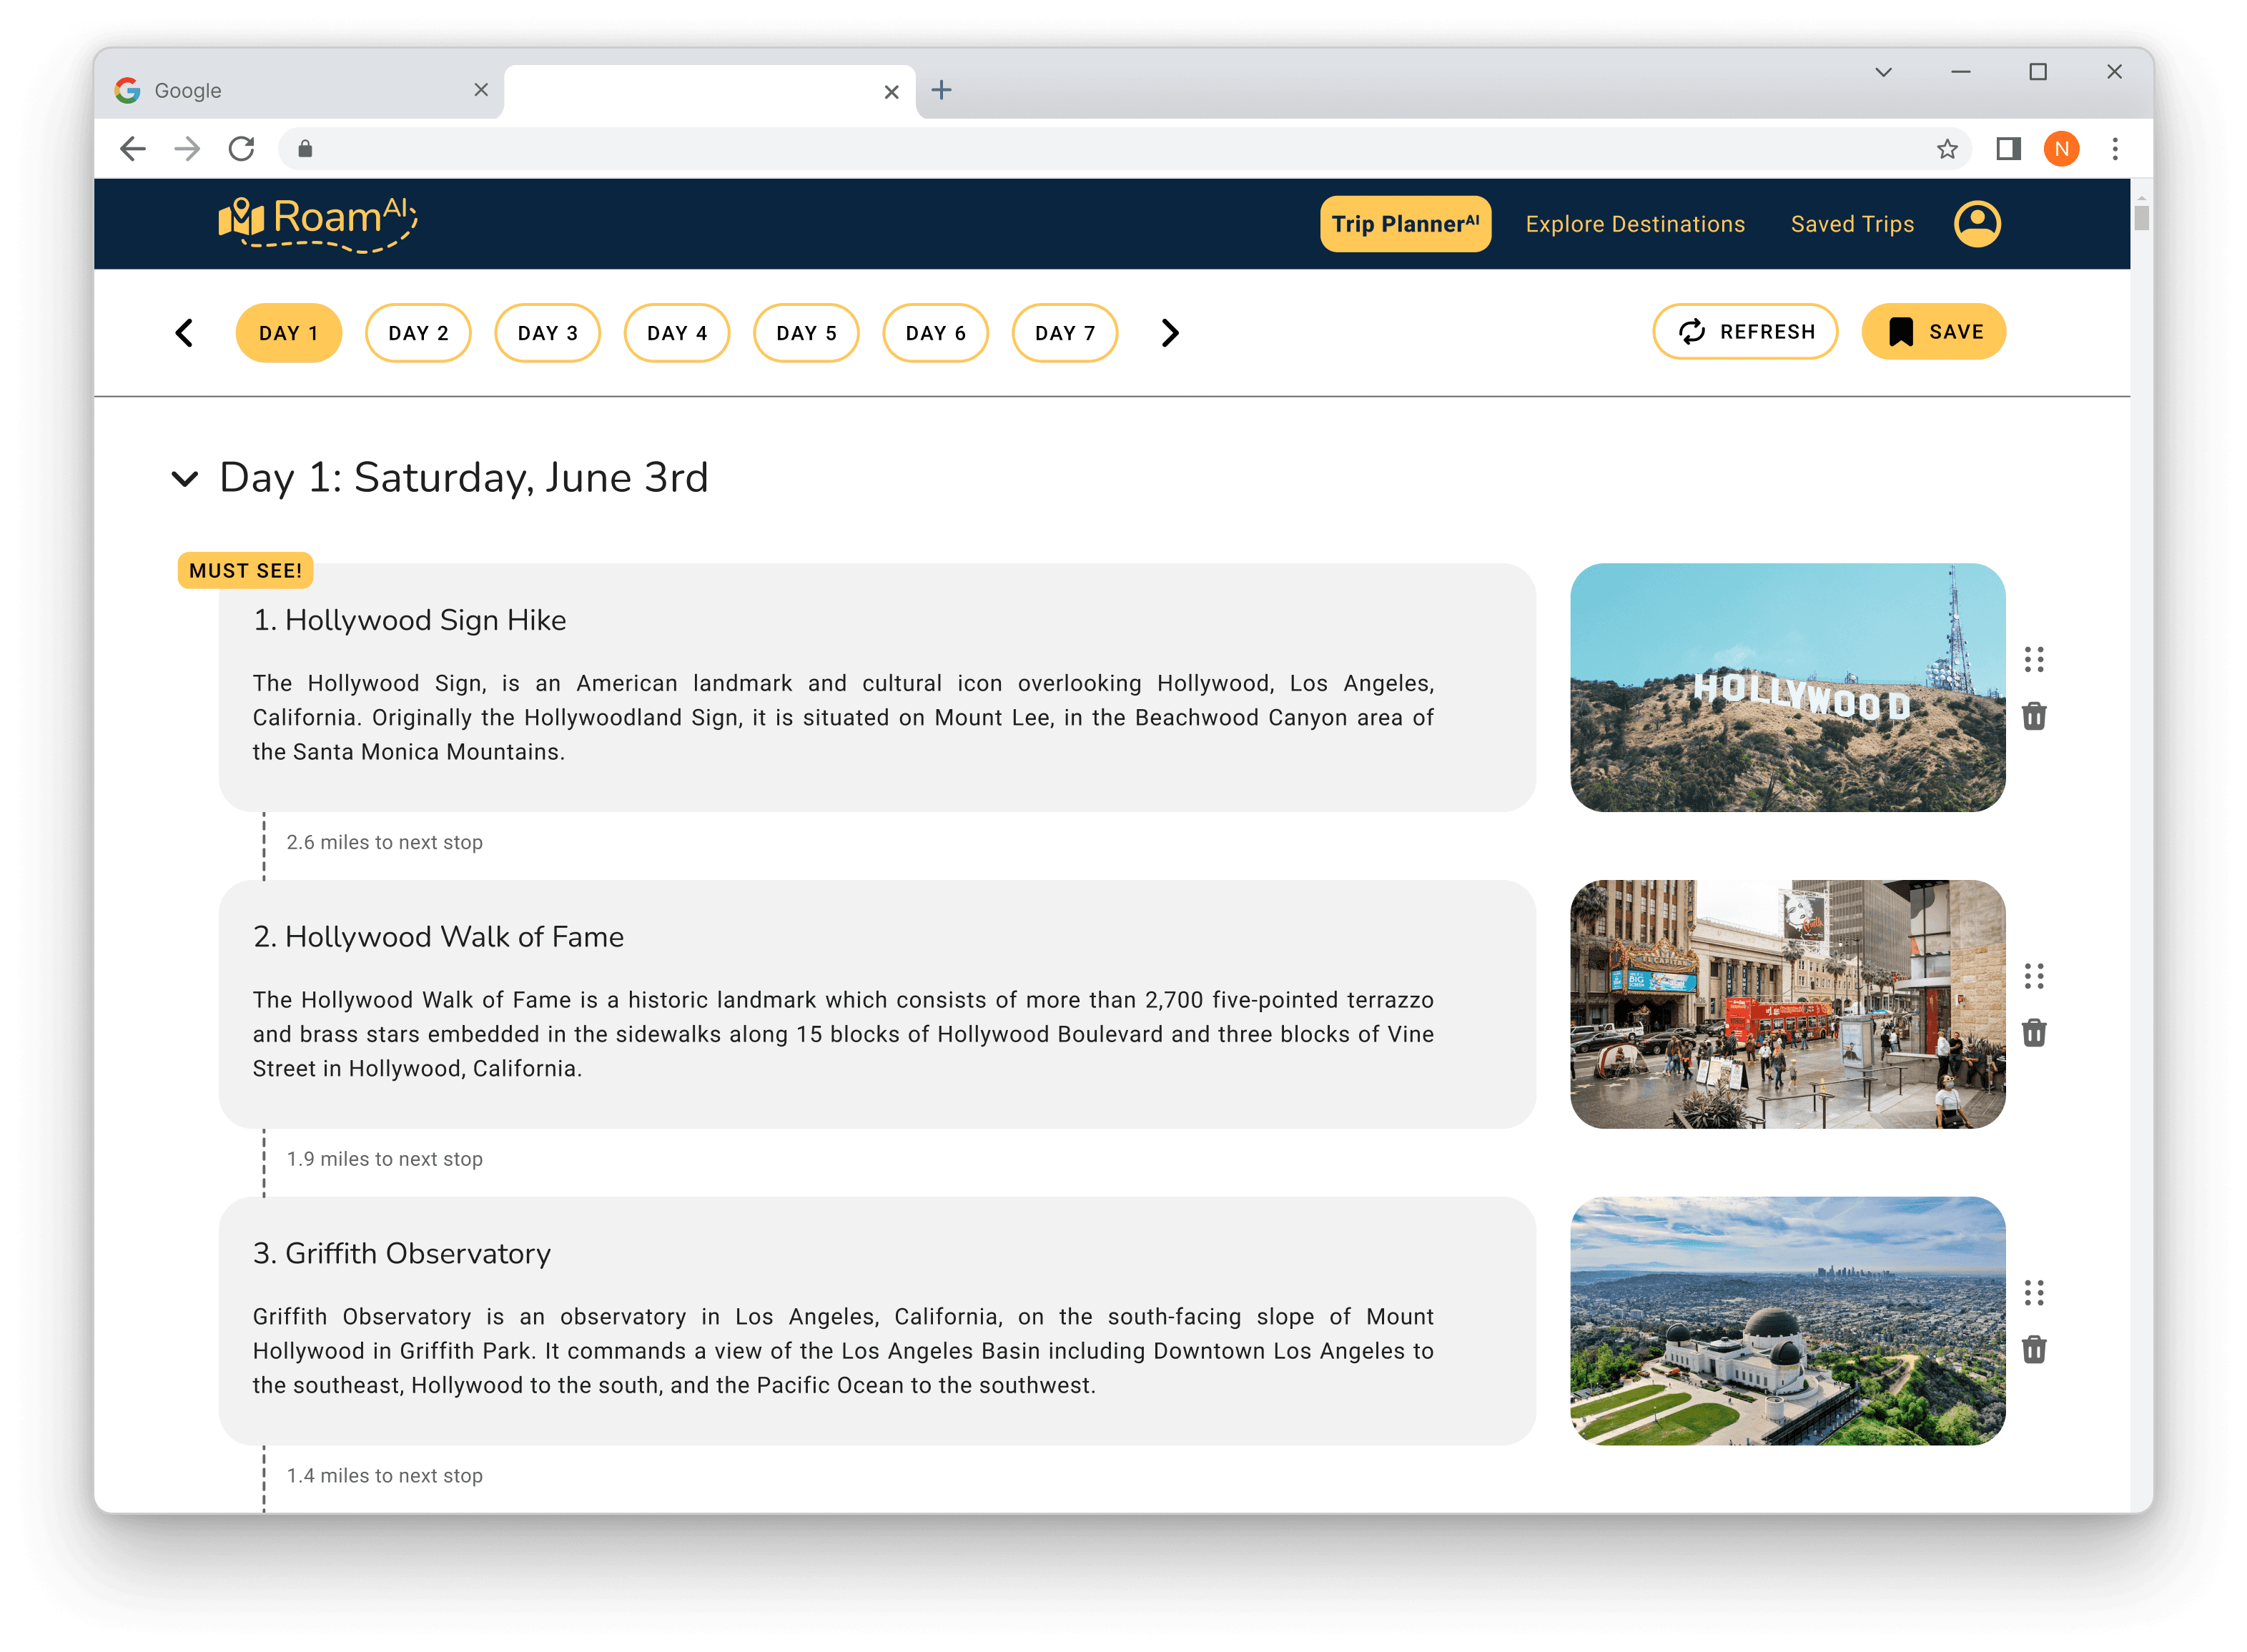Open the Griffith Observatory photo thumbnail
The height and width of the screenshot is (1652, 2247).
(1787, 1320)
